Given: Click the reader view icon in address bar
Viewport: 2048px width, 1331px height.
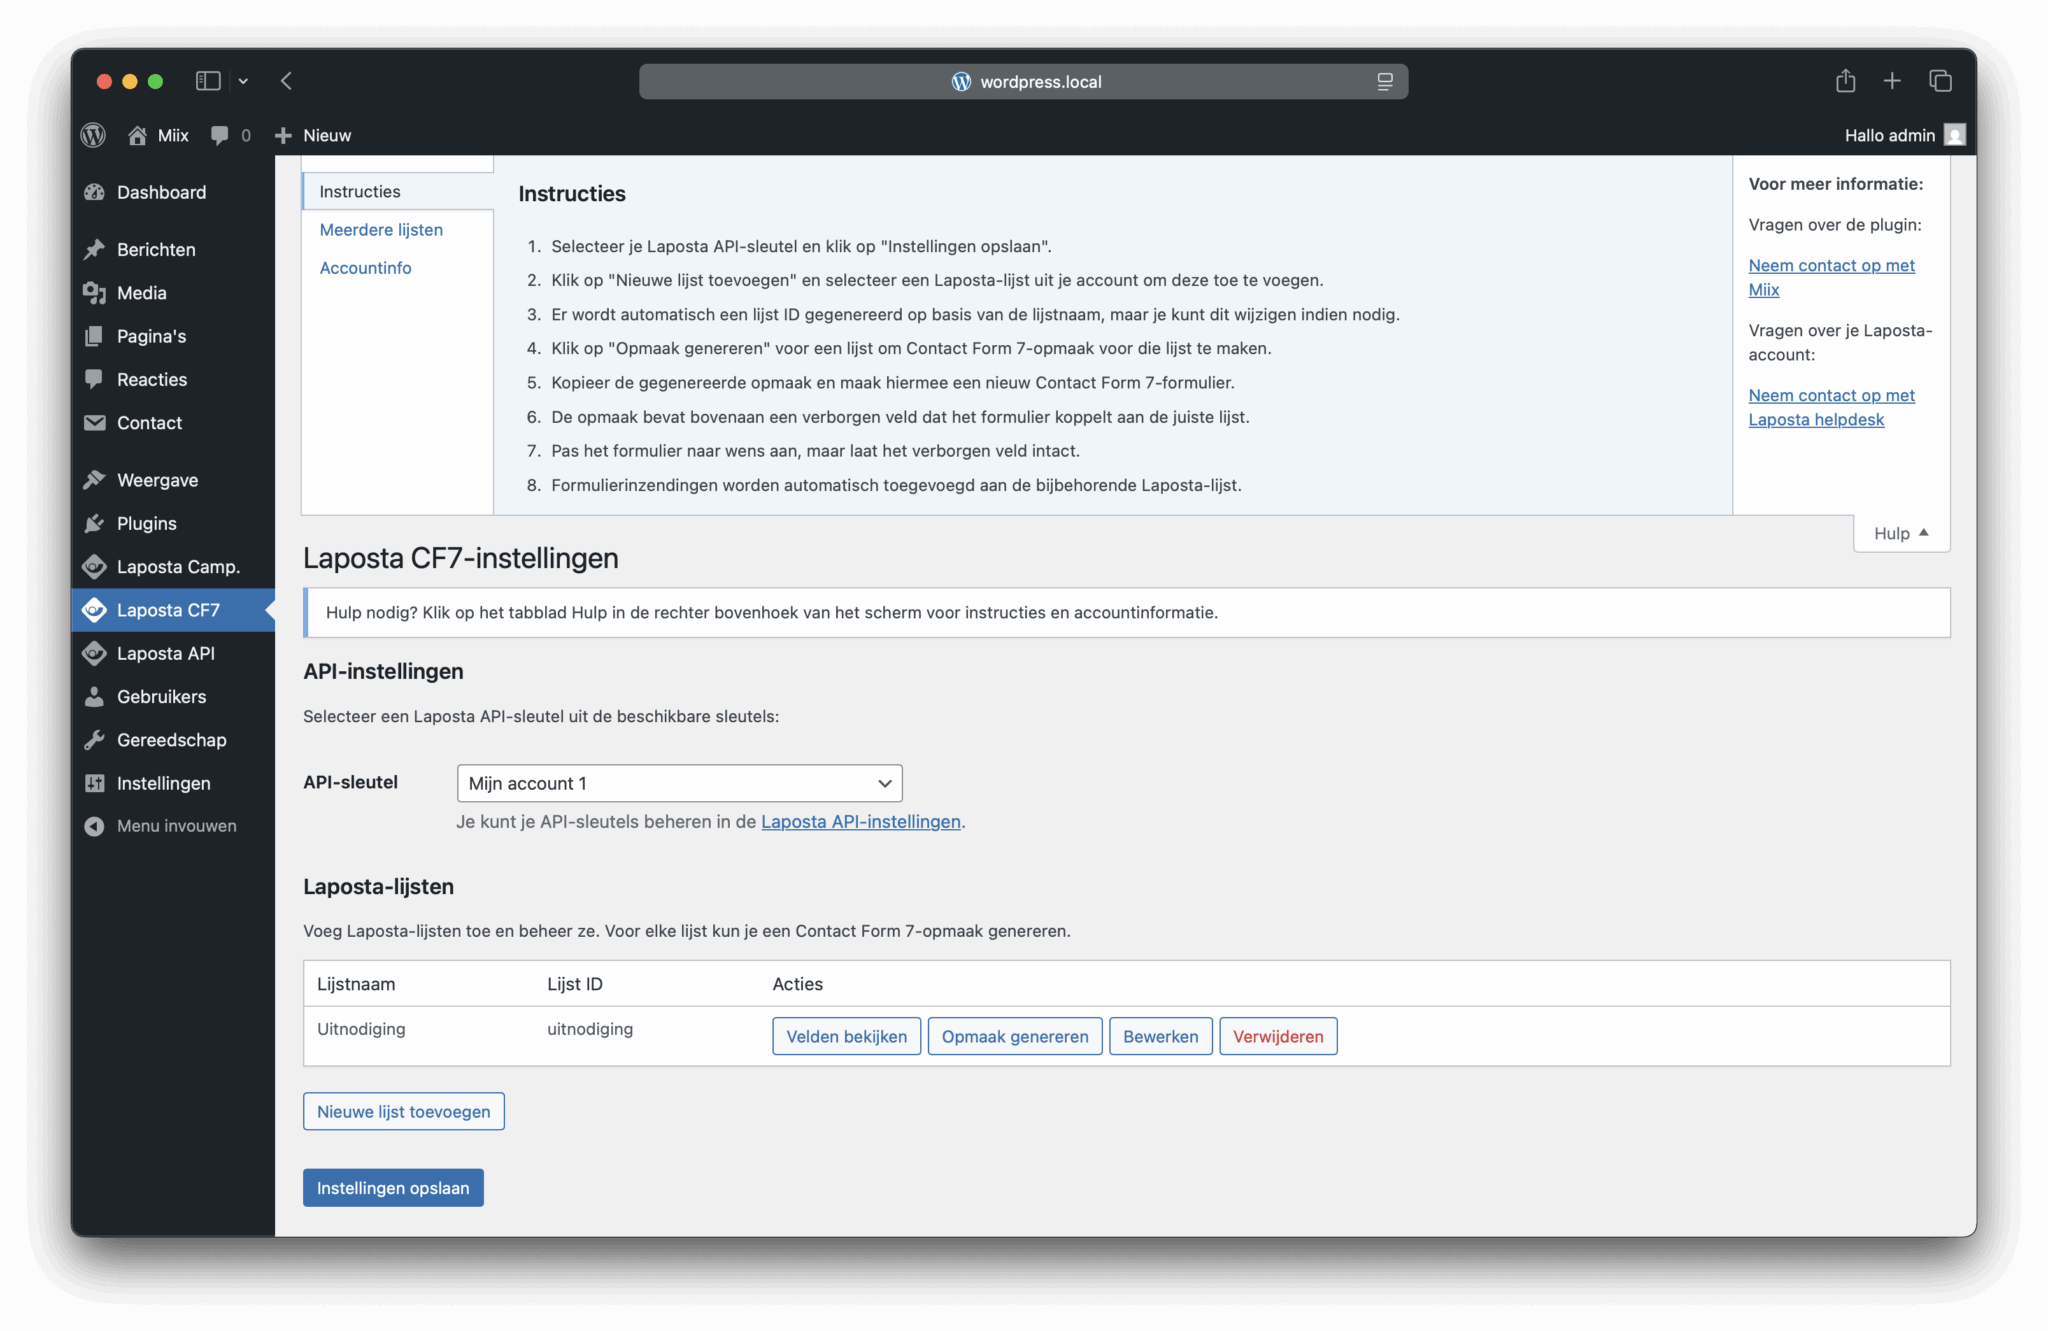Looking at the screenshot, I should (1385, 82).
